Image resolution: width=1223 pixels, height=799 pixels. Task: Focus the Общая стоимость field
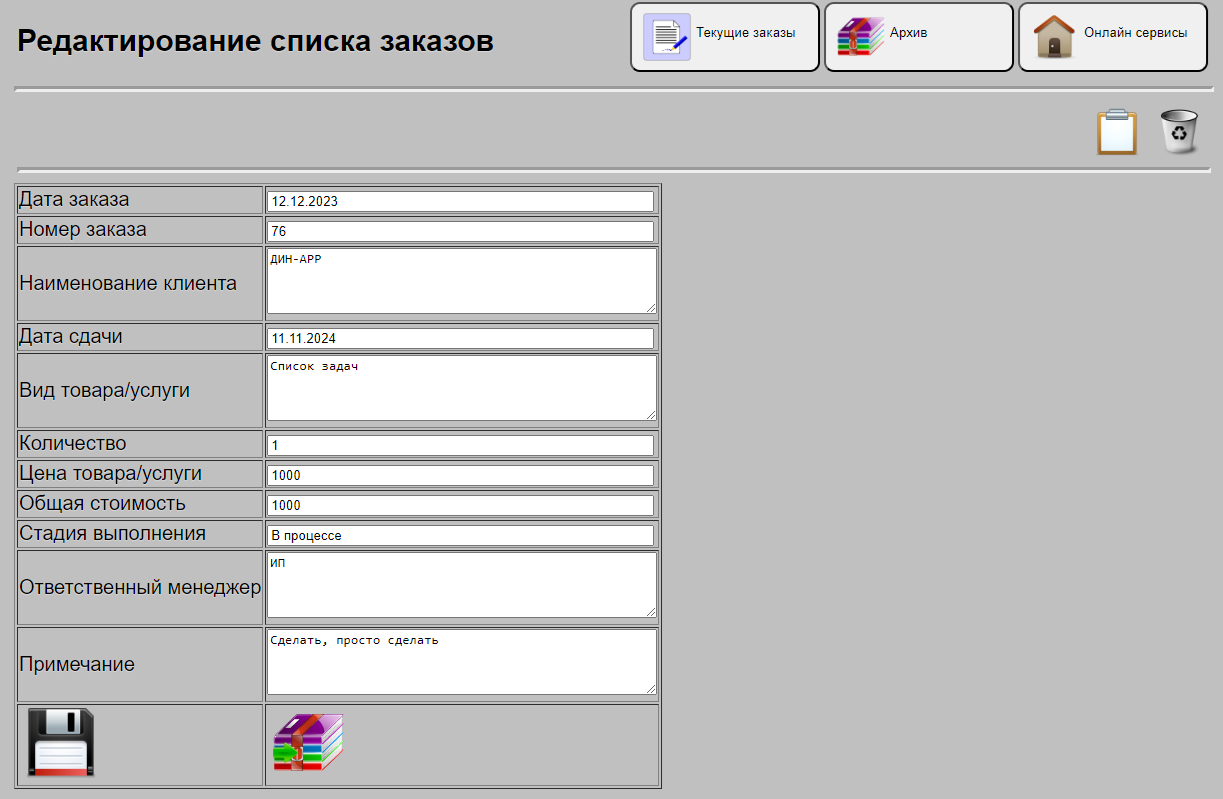460,505
